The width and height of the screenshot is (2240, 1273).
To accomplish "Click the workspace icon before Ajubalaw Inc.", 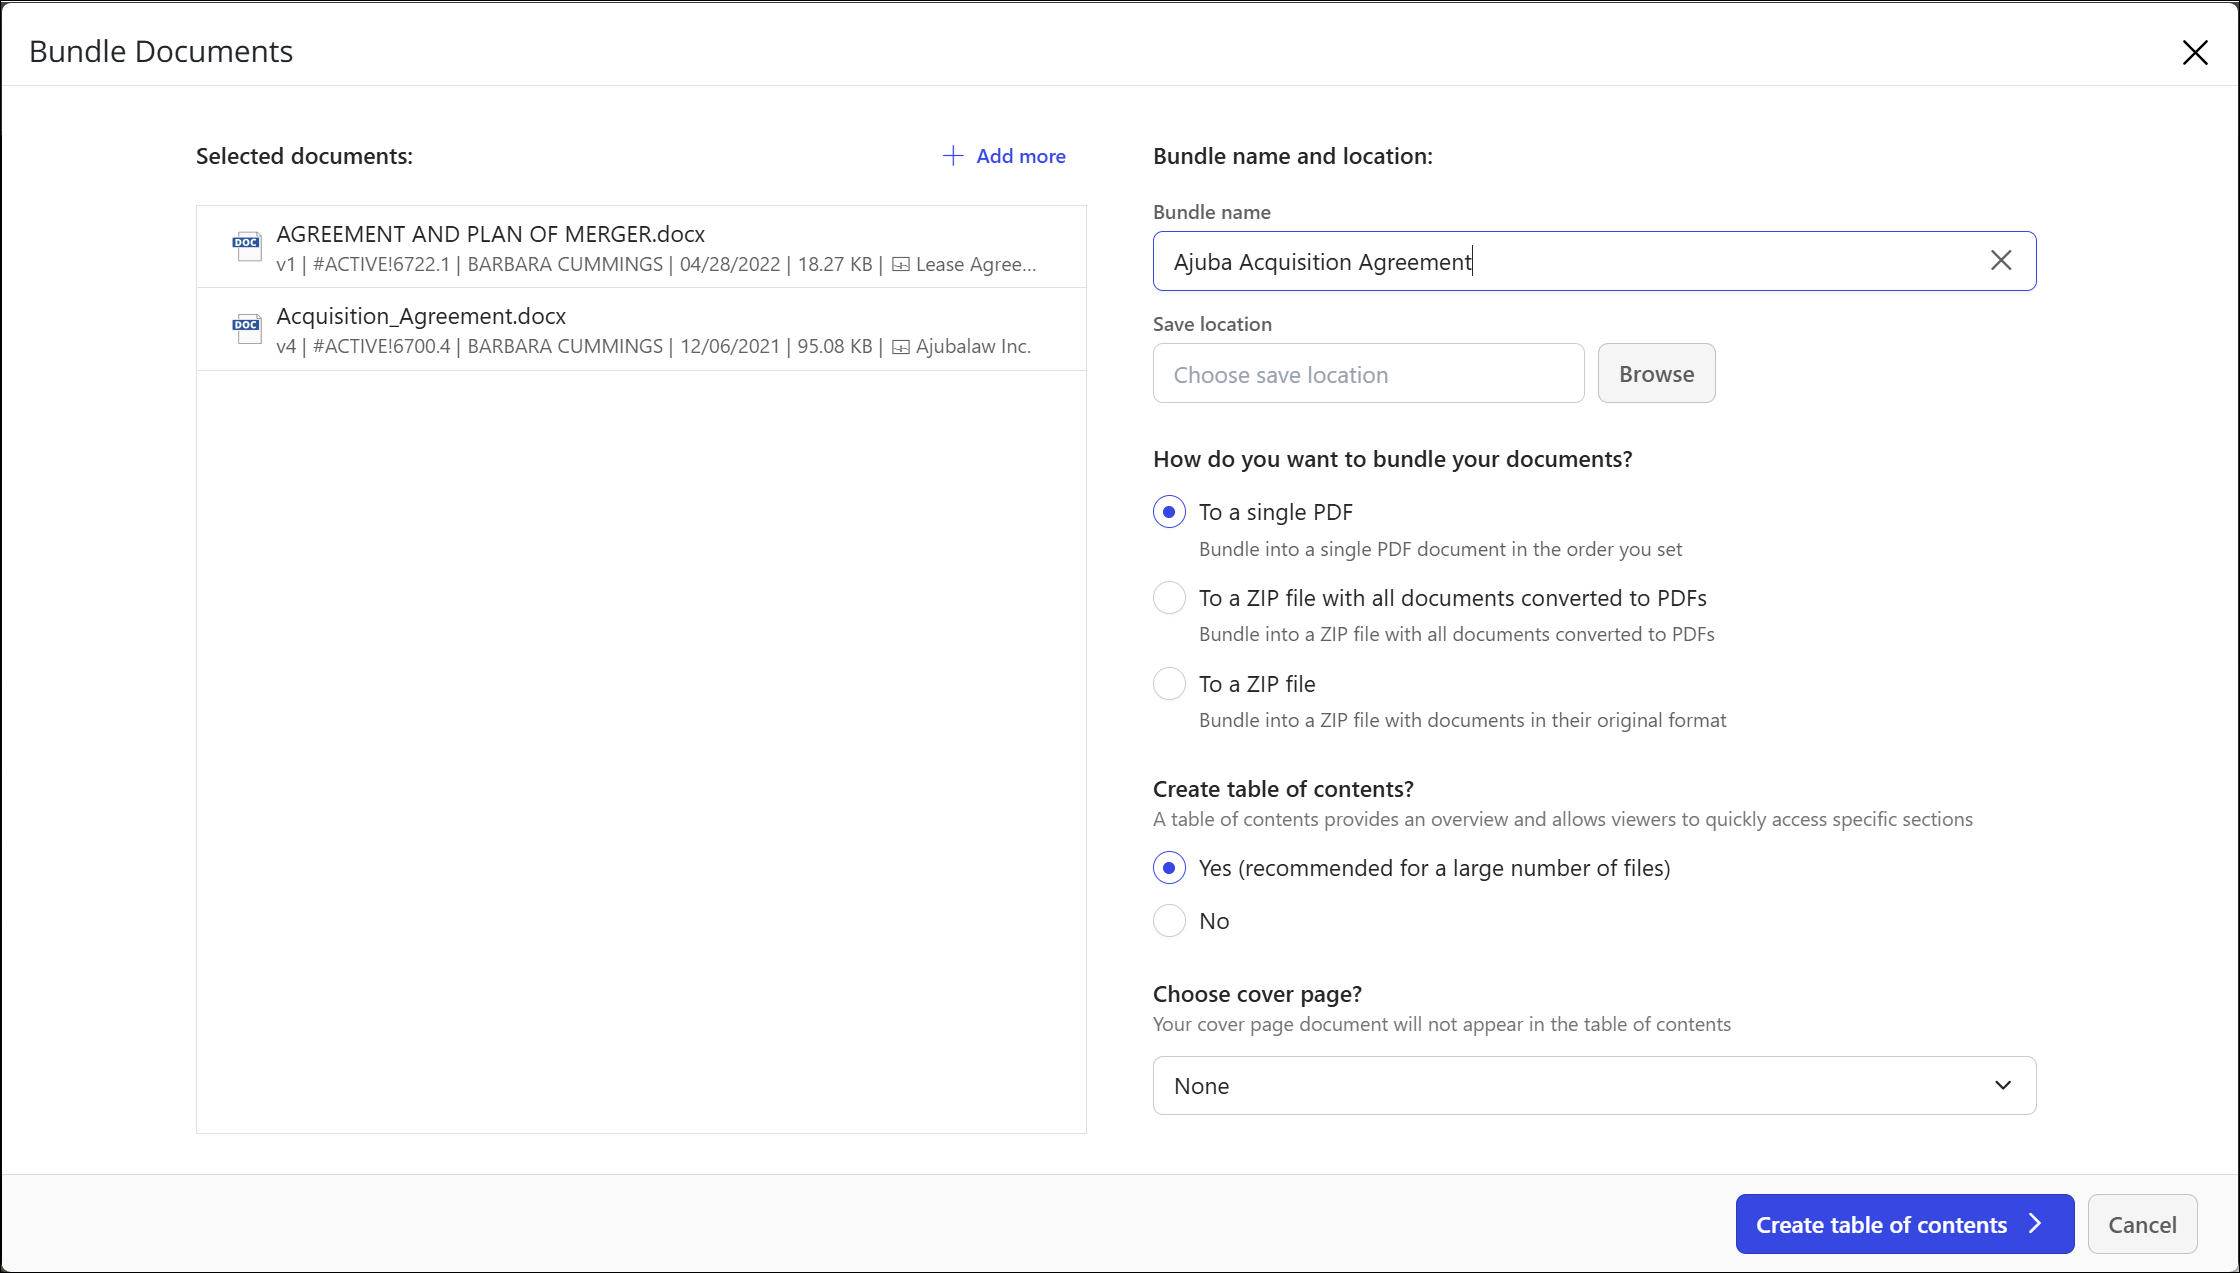I will 900,347.
